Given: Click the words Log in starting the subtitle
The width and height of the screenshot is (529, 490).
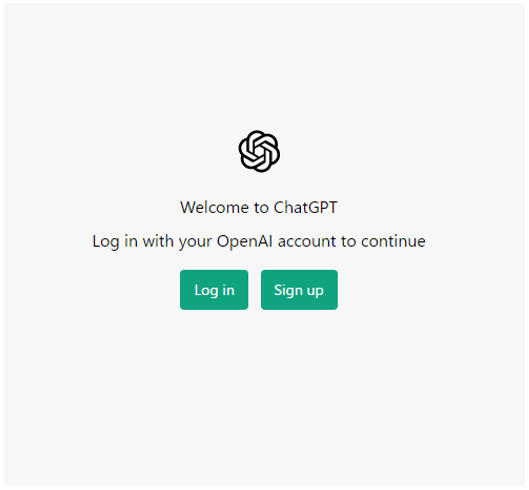Looking at the screenshot, I should (x=115, y=242).
